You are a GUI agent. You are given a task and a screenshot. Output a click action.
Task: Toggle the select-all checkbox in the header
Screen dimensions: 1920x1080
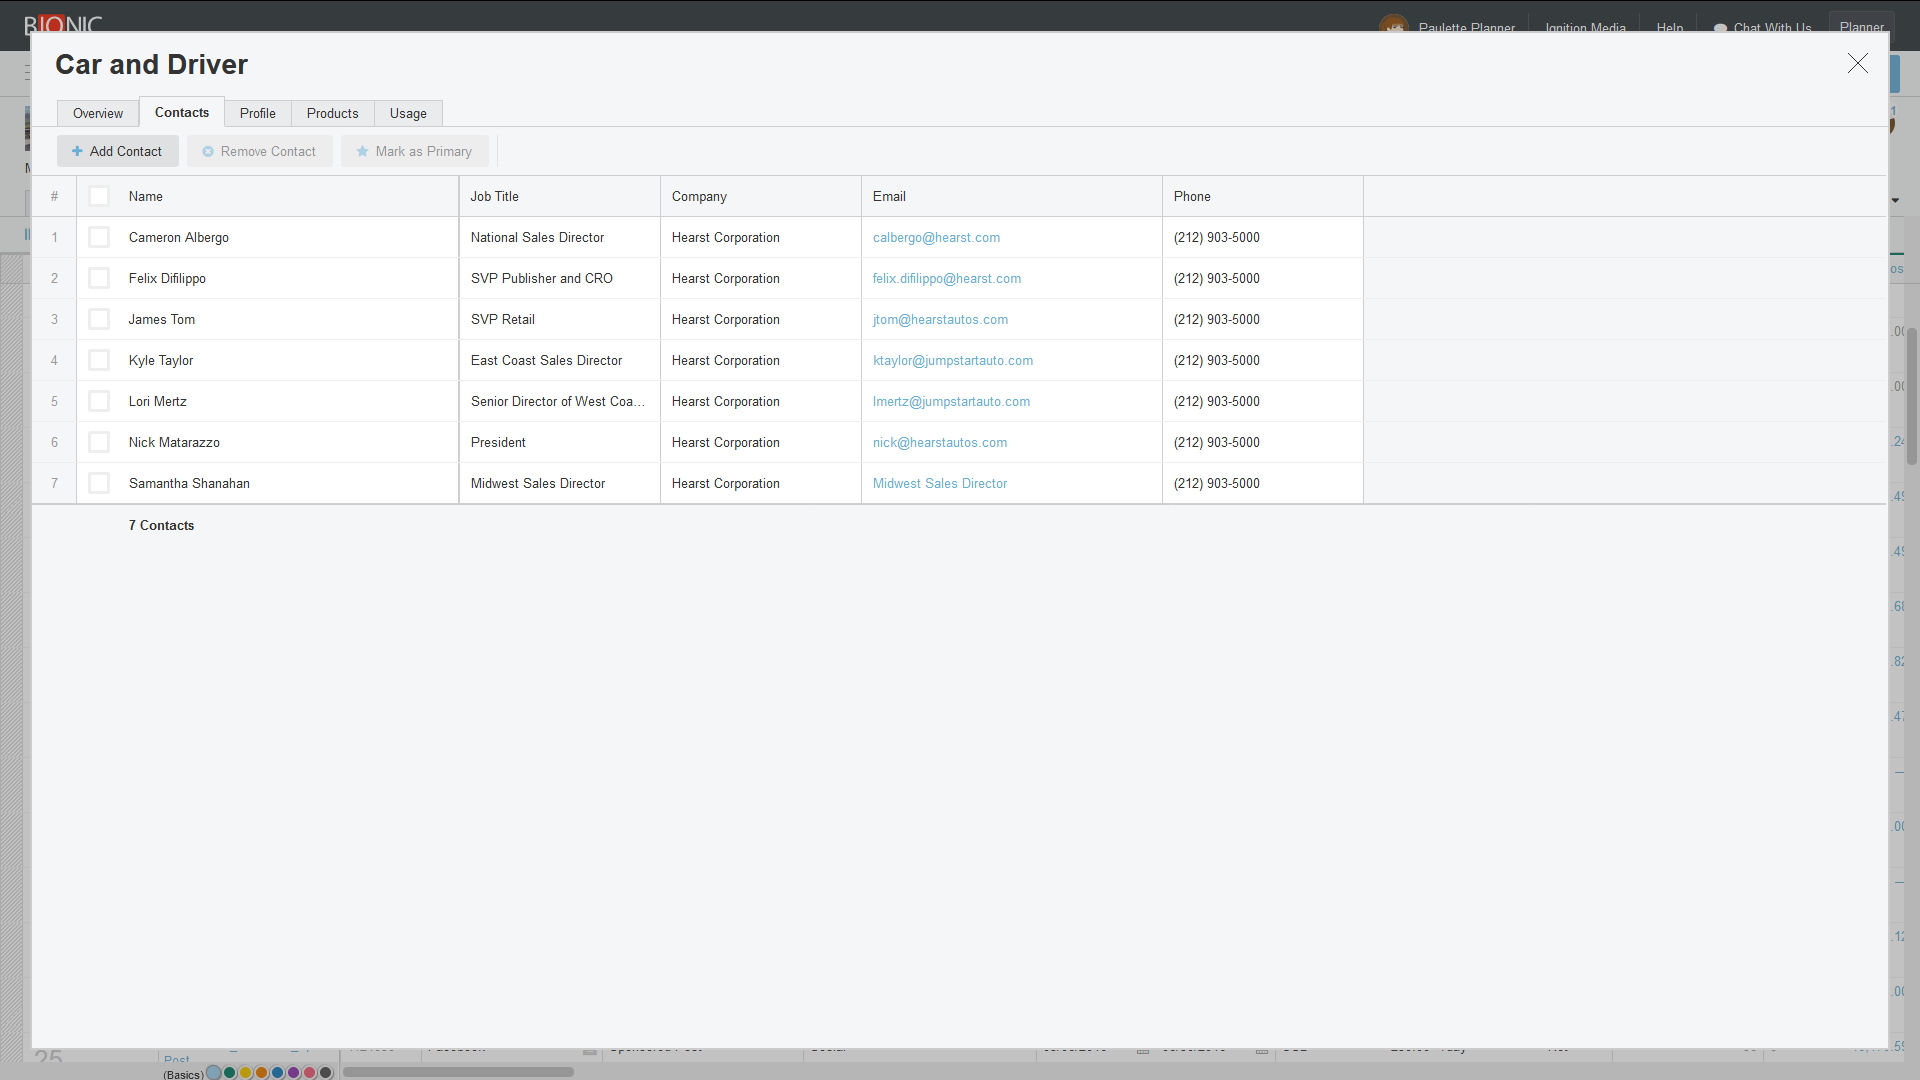pos(99,196)
